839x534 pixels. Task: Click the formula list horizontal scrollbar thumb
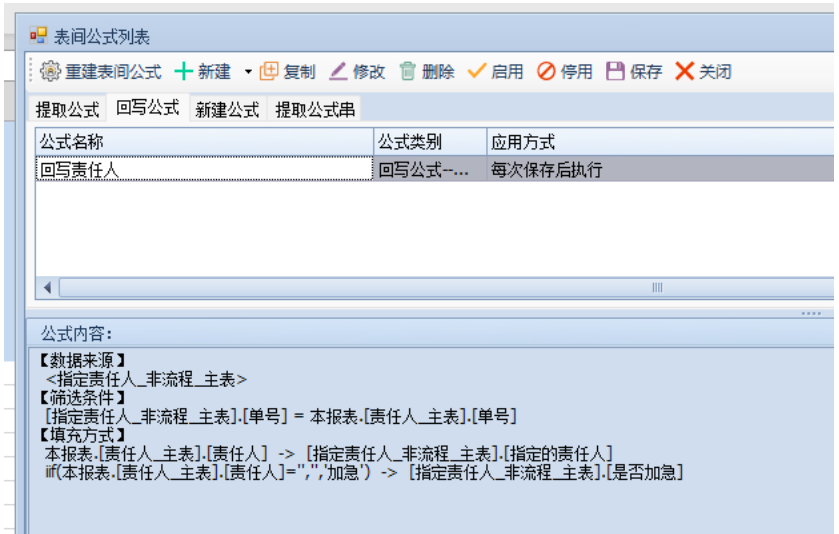coord(440,288)
